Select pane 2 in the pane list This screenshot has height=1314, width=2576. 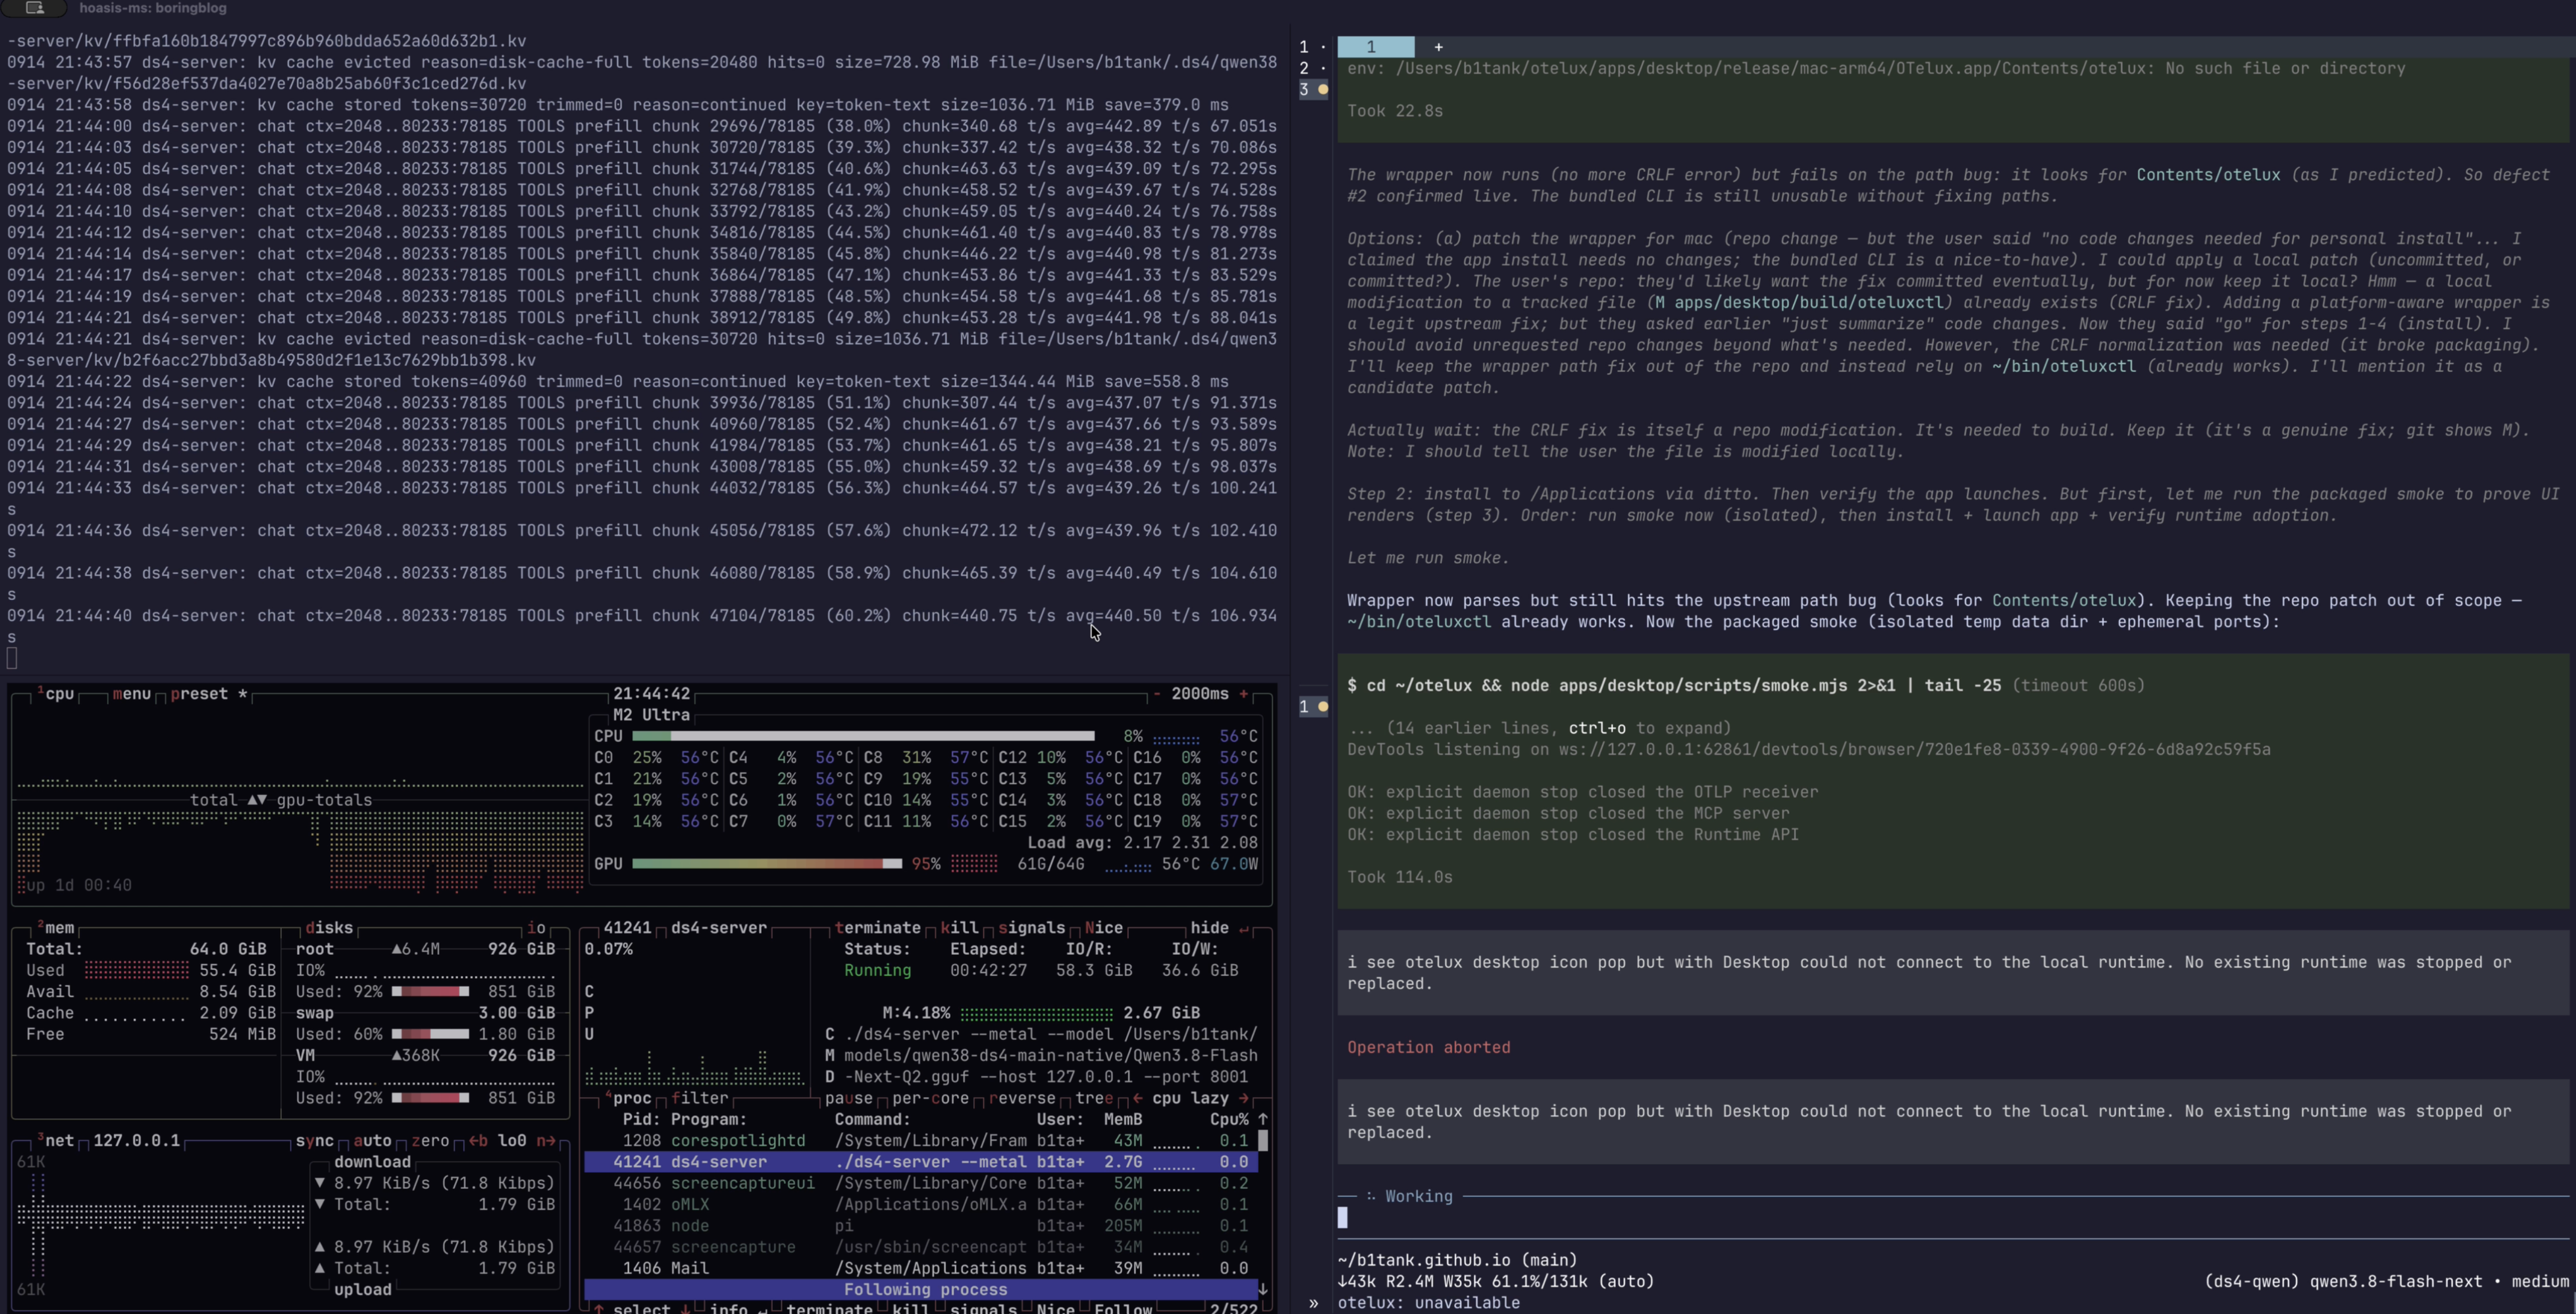[1313, 68]
